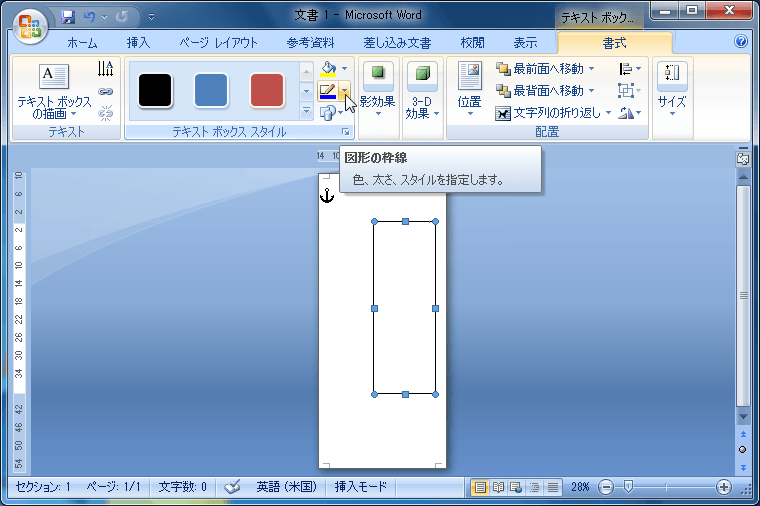Click the break text box link icon
Screen dimensions: 760x506
click(x=105, y=113)
